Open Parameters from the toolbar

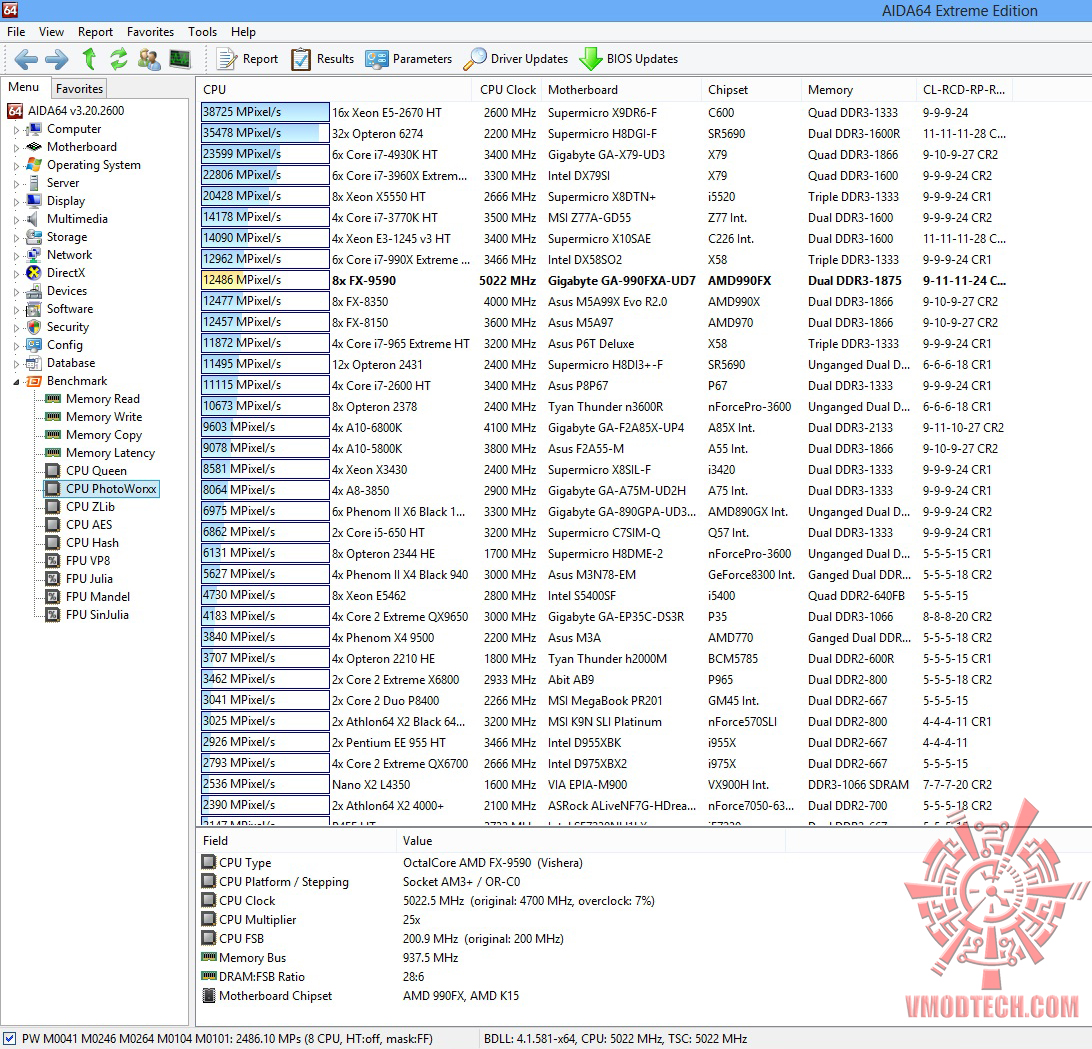coord(409,59)
